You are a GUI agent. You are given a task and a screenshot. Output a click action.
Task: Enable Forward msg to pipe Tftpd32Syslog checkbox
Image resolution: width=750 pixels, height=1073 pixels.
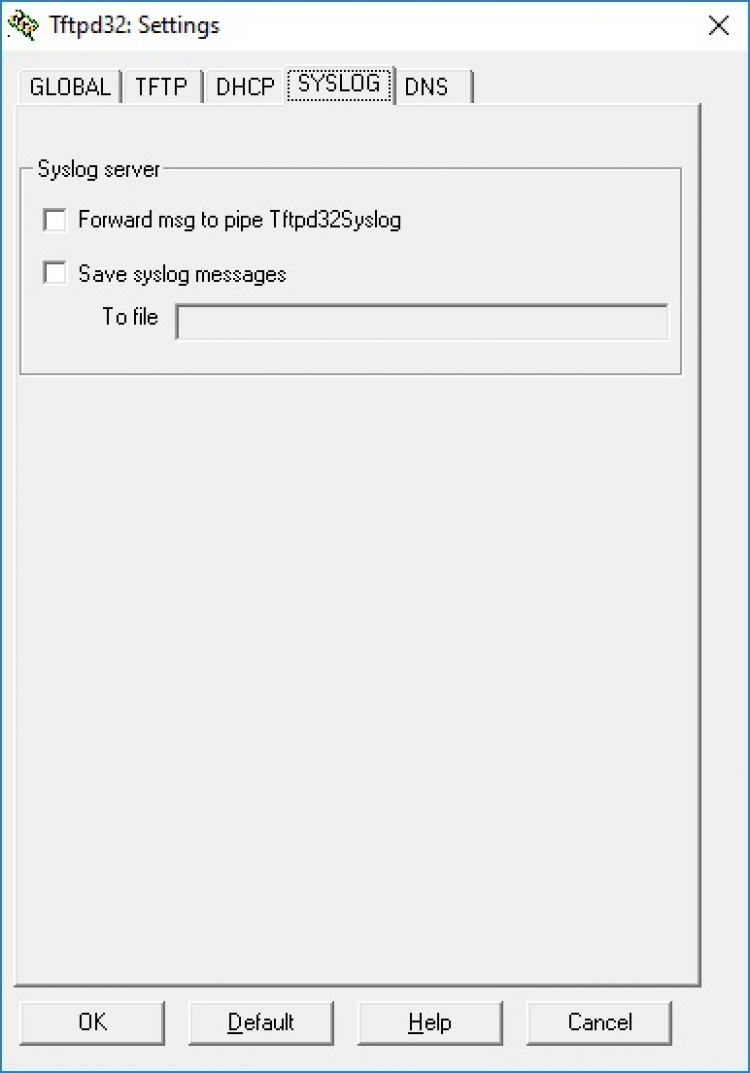coord(55,220)
